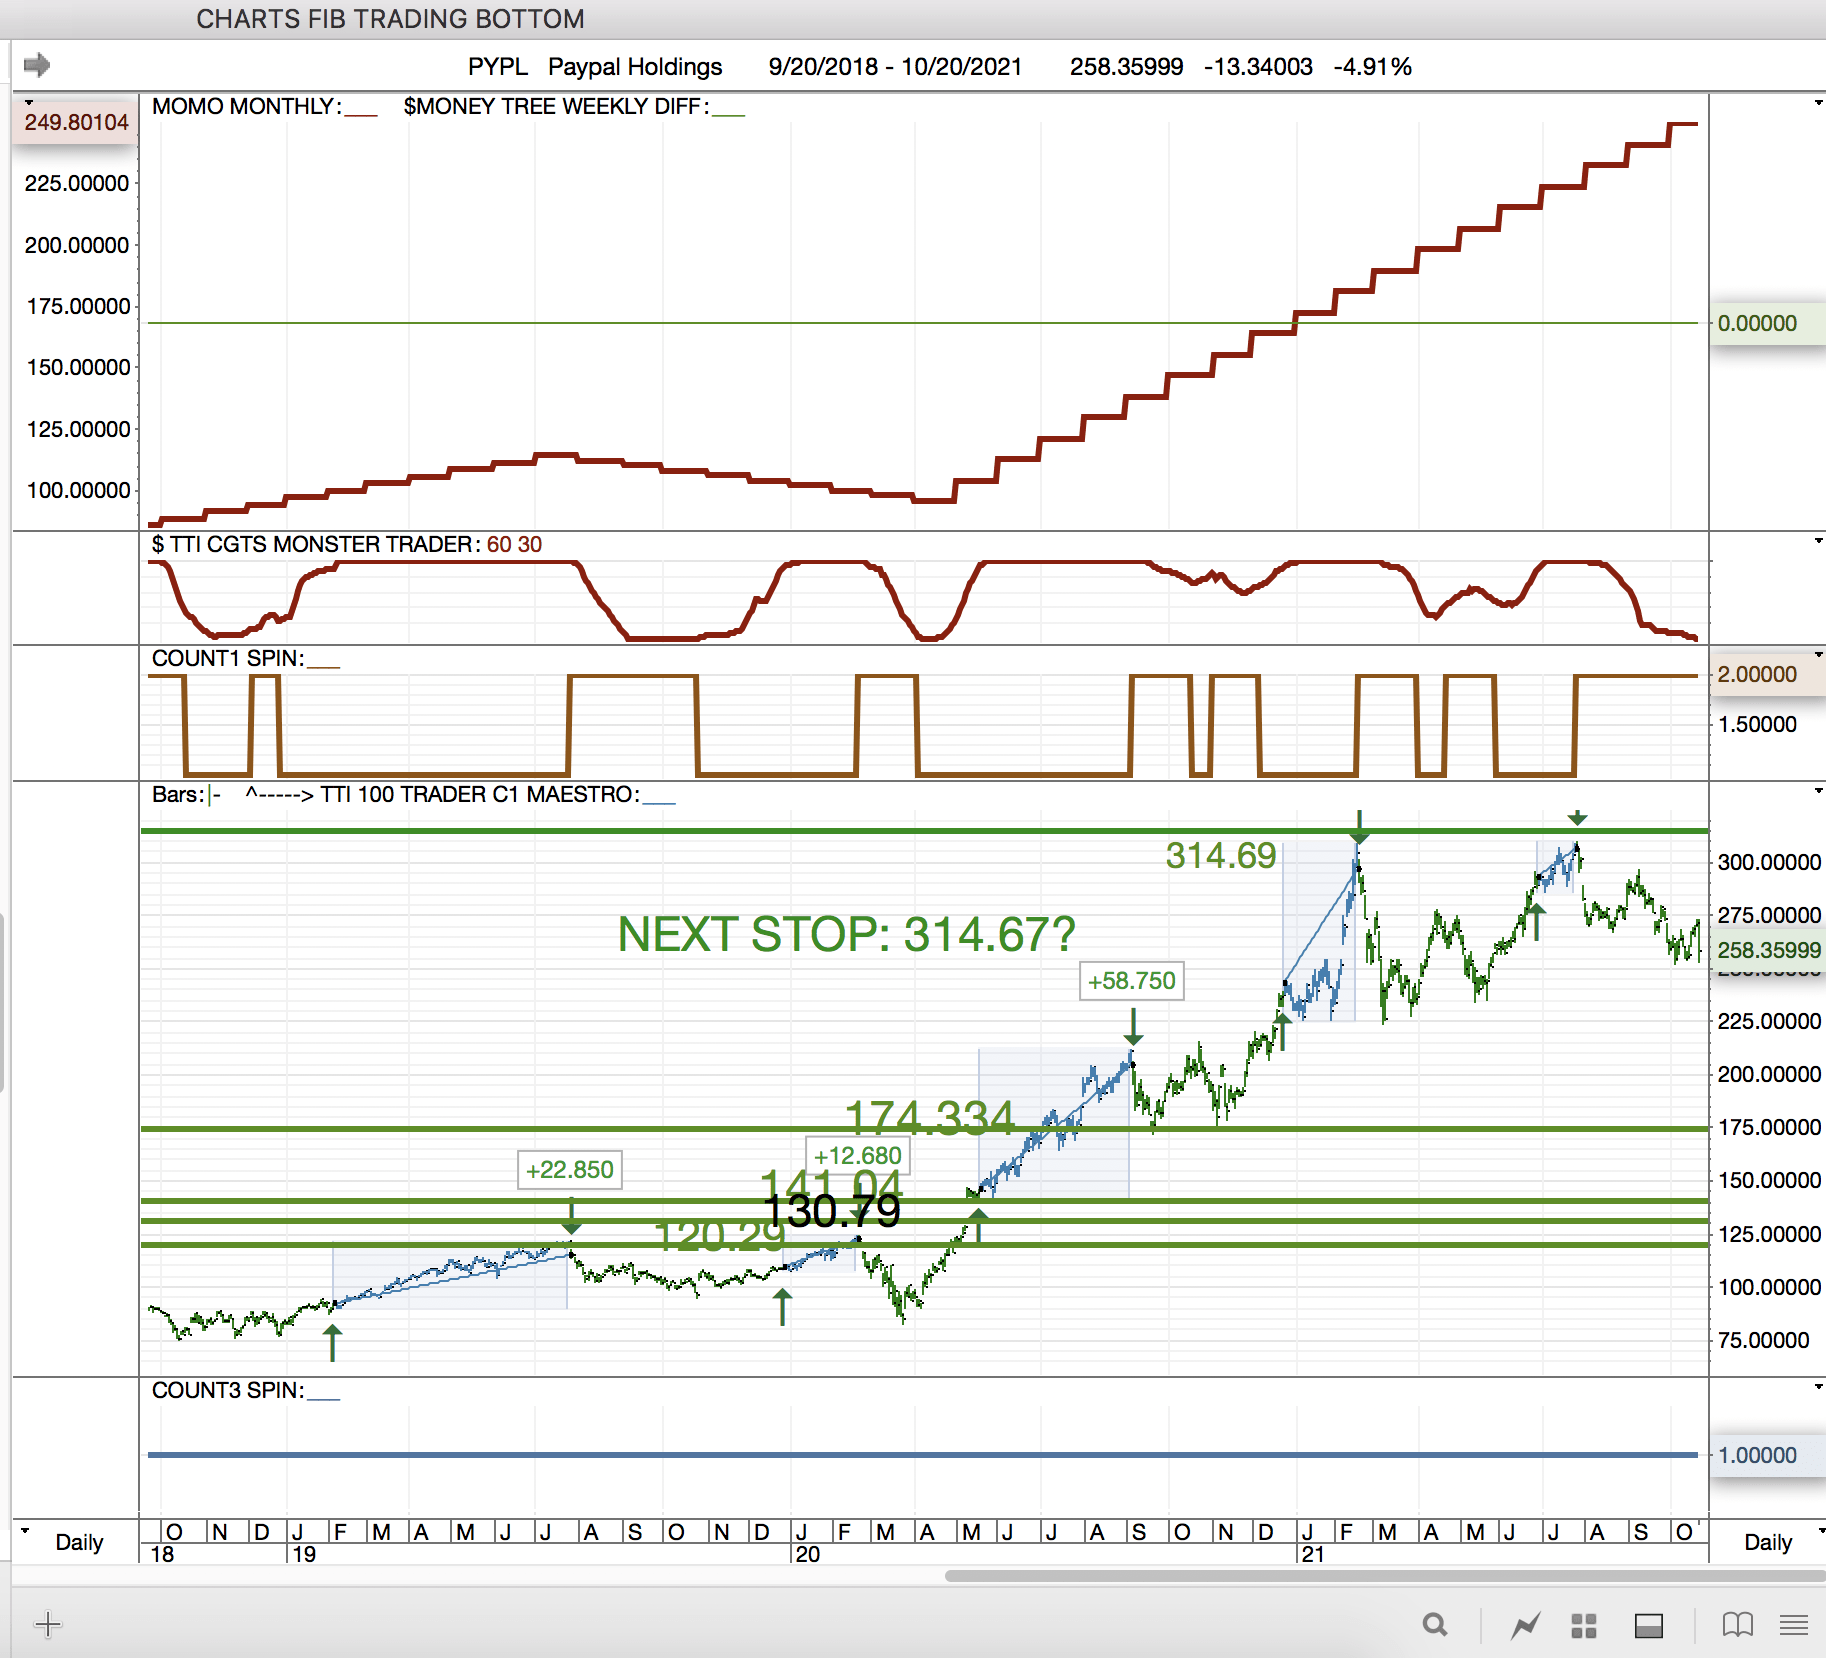This screenshot has width=1826, height=1658.
Task: Click the horizontal chart scrollbar
Action: click(x=1385, y=1576)
